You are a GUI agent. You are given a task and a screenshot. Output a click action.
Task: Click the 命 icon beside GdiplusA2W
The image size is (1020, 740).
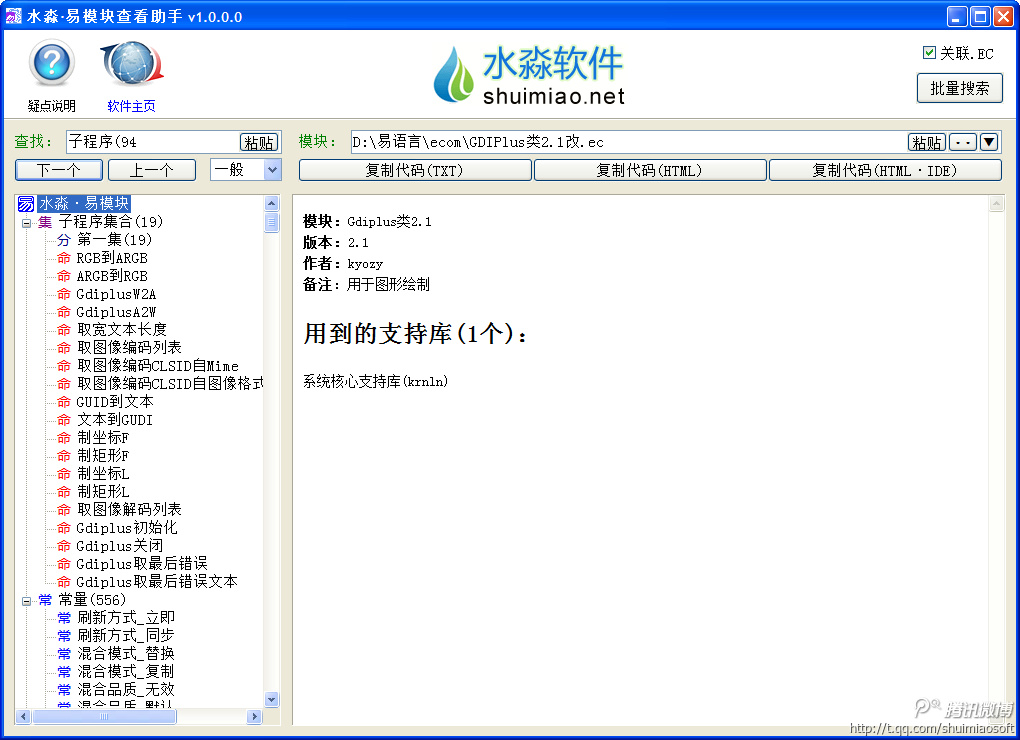point(63,312)
